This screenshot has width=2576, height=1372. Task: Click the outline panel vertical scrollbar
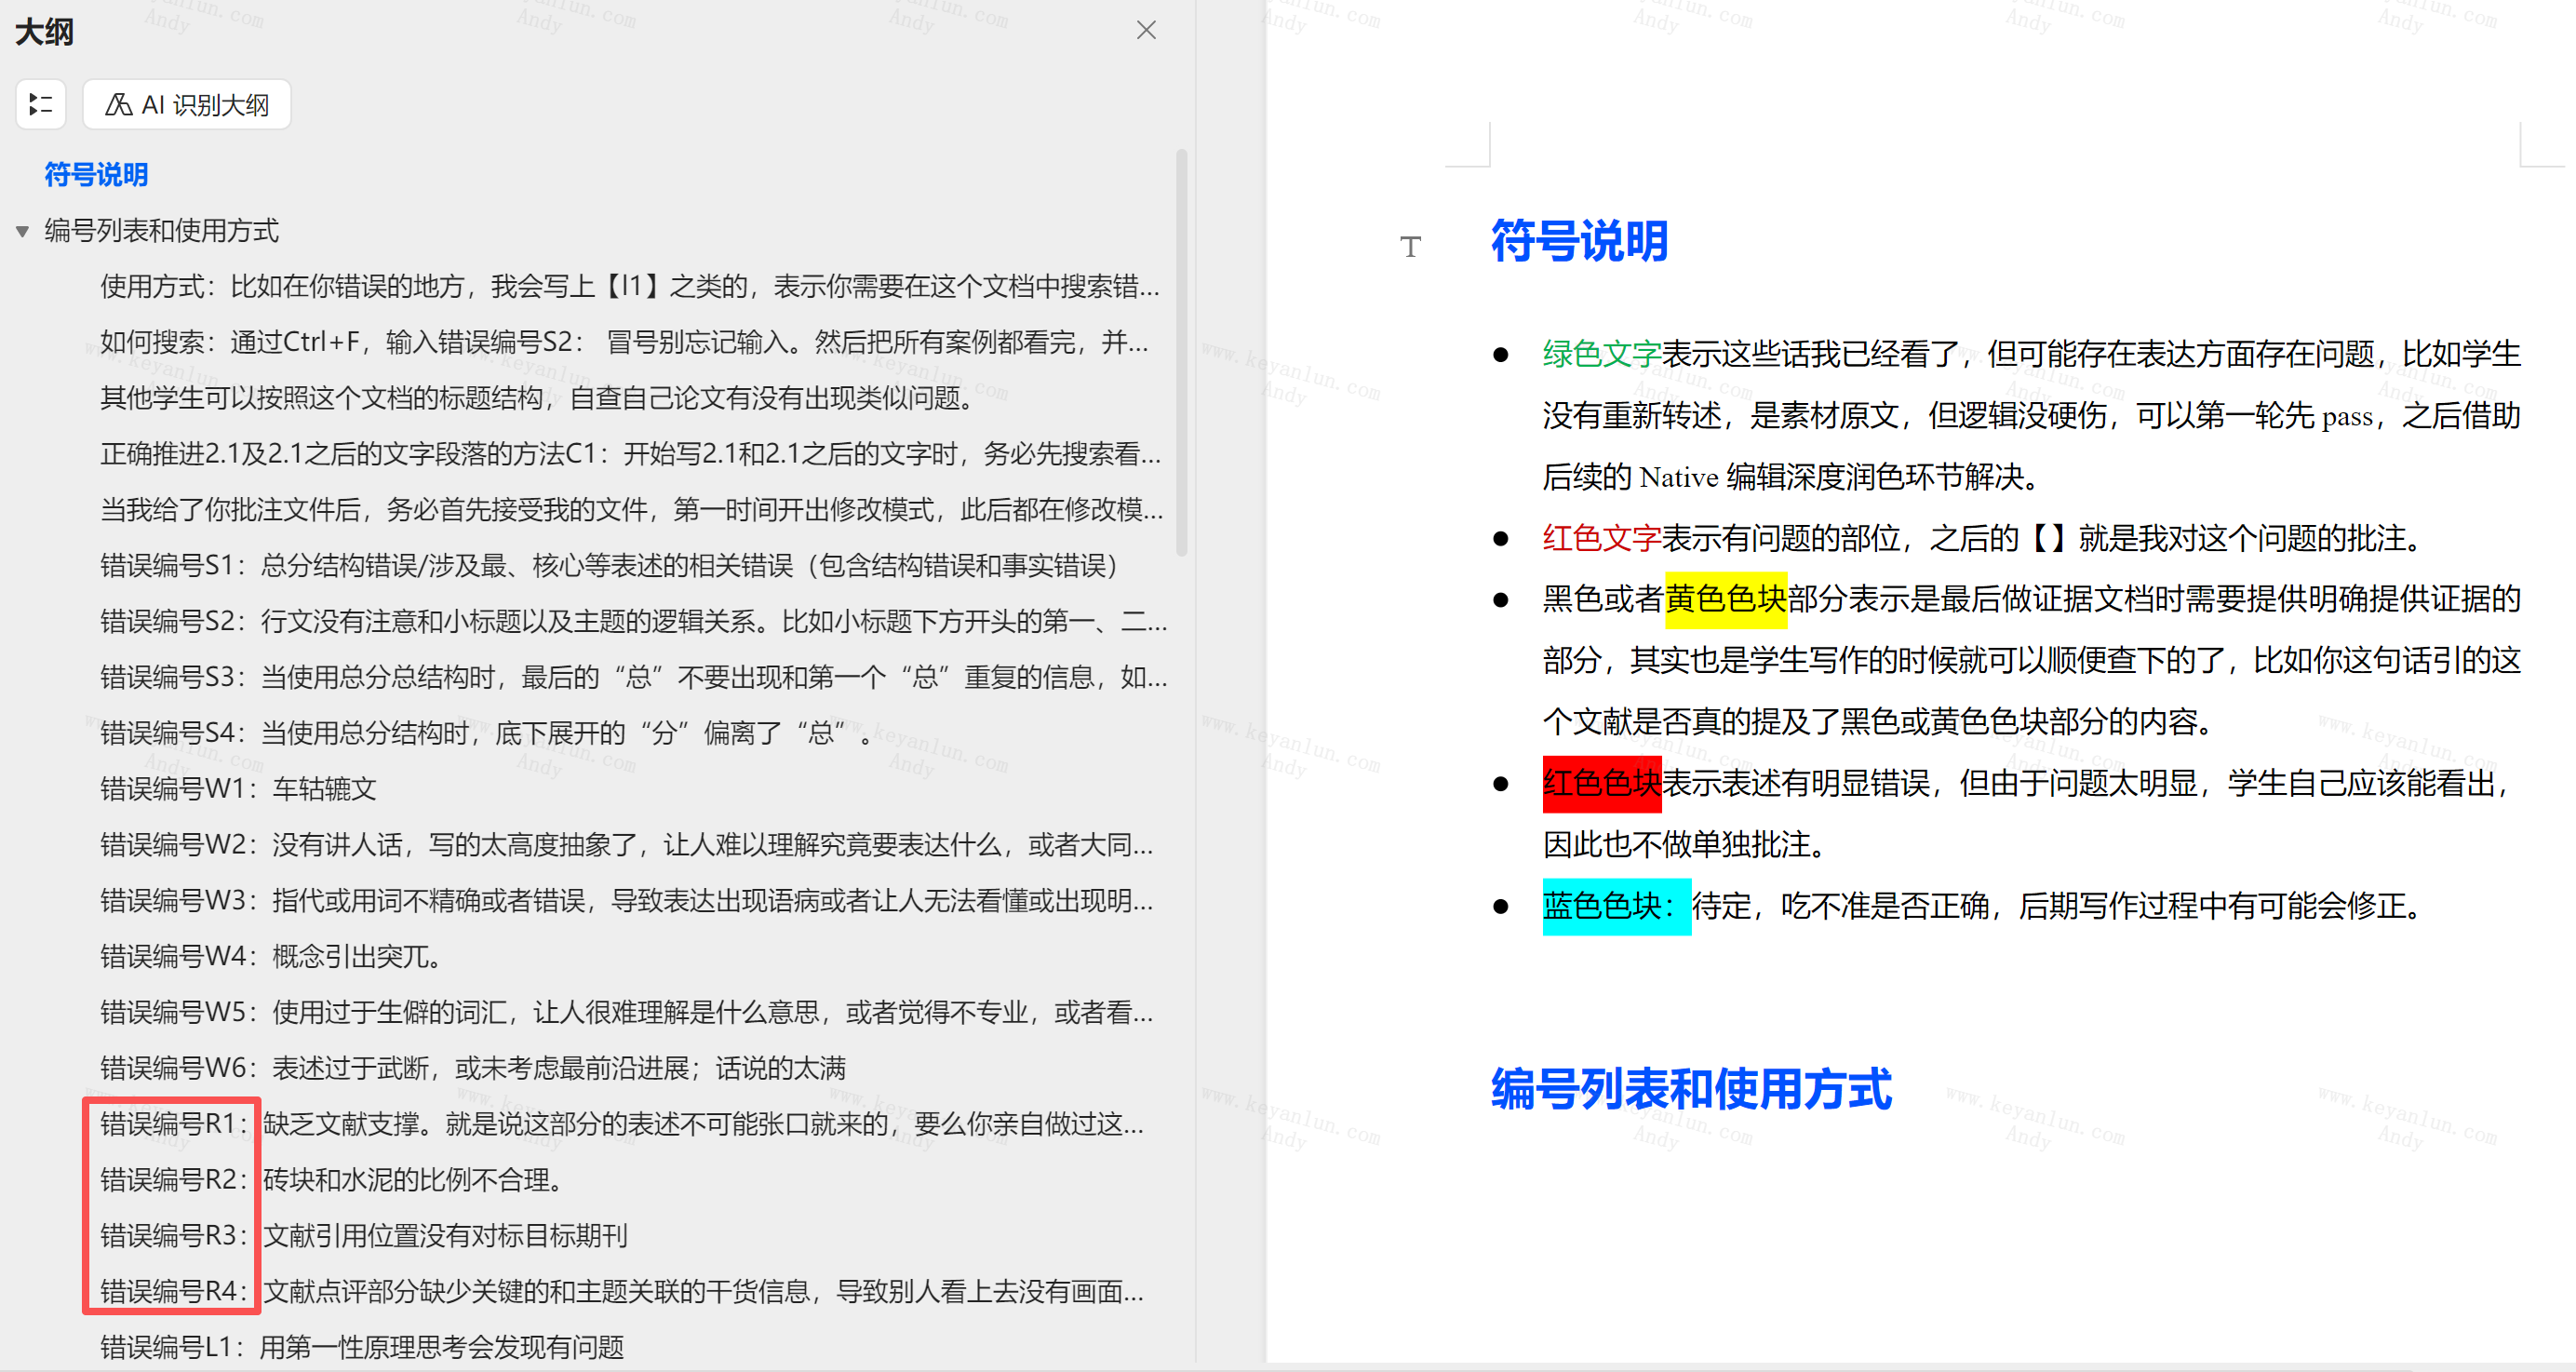(1182, 352)
